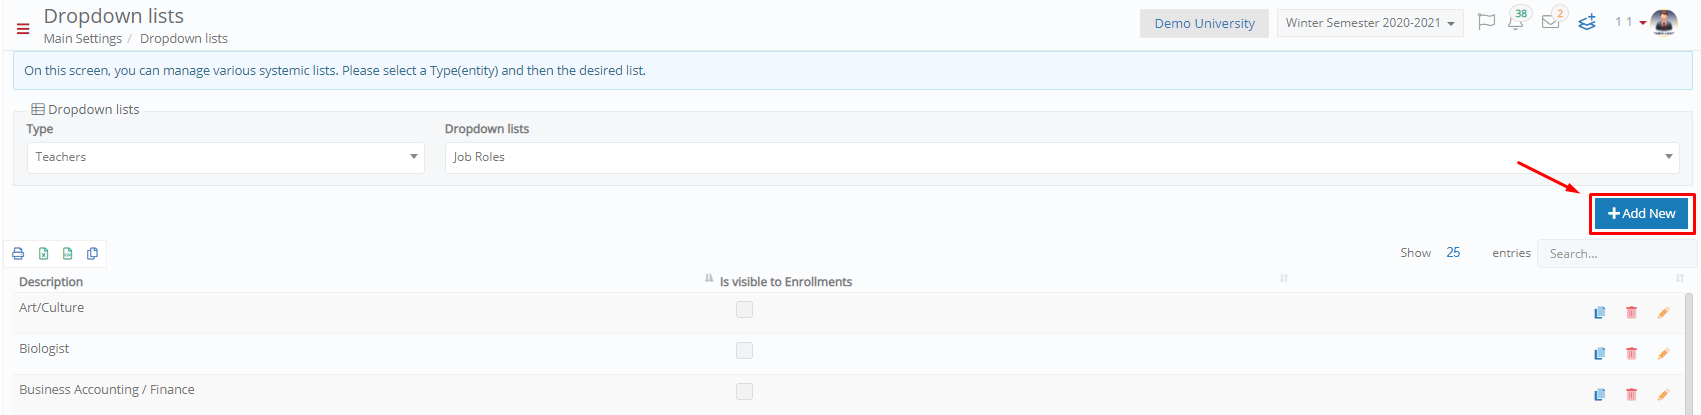Click the Add New button
Viewport: 1701px width, 415px height.
1641,213
